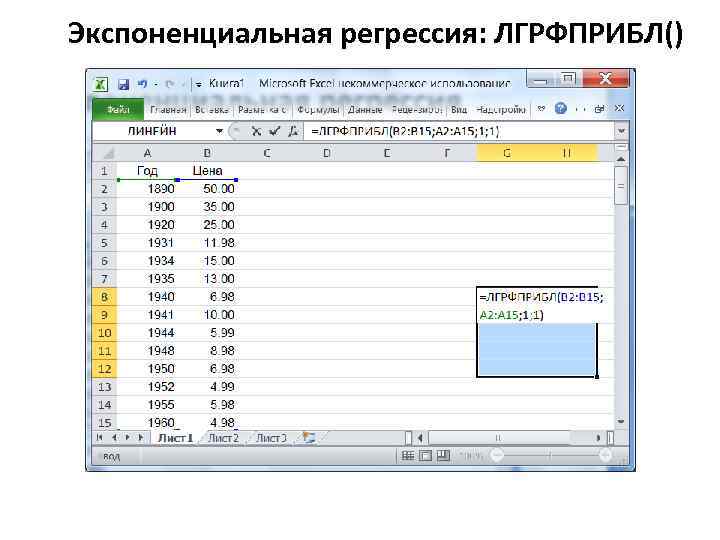720x540 pixels.
Task: Open the Customize Quick Access Toolbar arrow
Action: (199, 84)
